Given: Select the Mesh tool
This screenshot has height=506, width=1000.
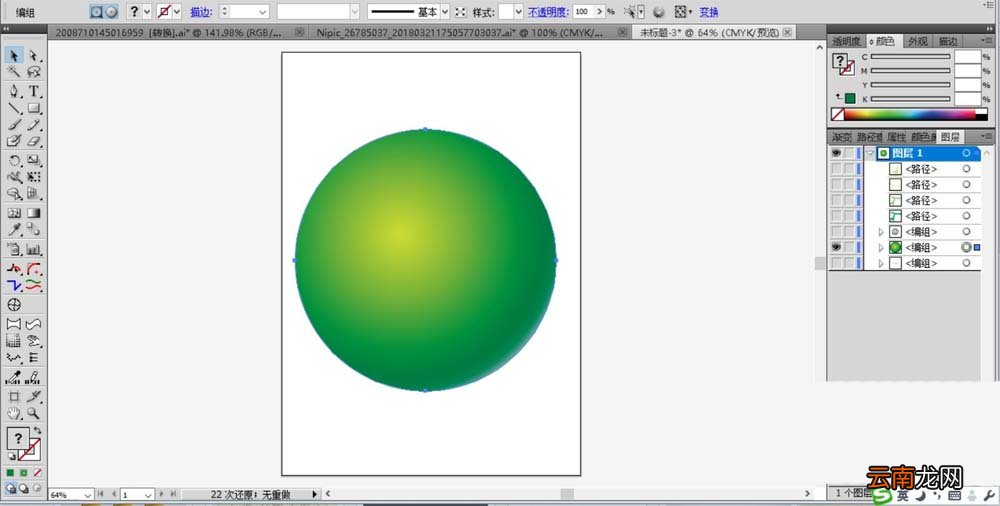Looking at the screenshot, I should click(x=14, y=213).
